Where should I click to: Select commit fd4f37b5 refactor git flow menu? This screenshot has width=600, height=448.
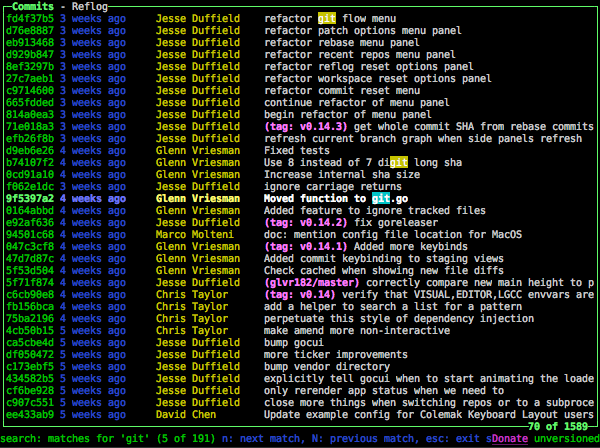(x=300, y=18)
